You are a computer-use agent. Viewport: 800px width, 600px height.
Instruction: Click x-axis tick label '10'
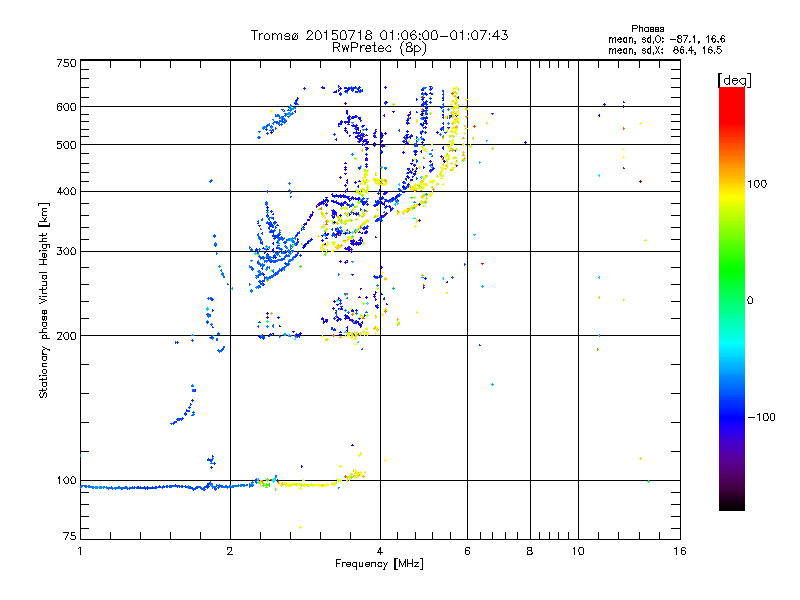point(578,551)
